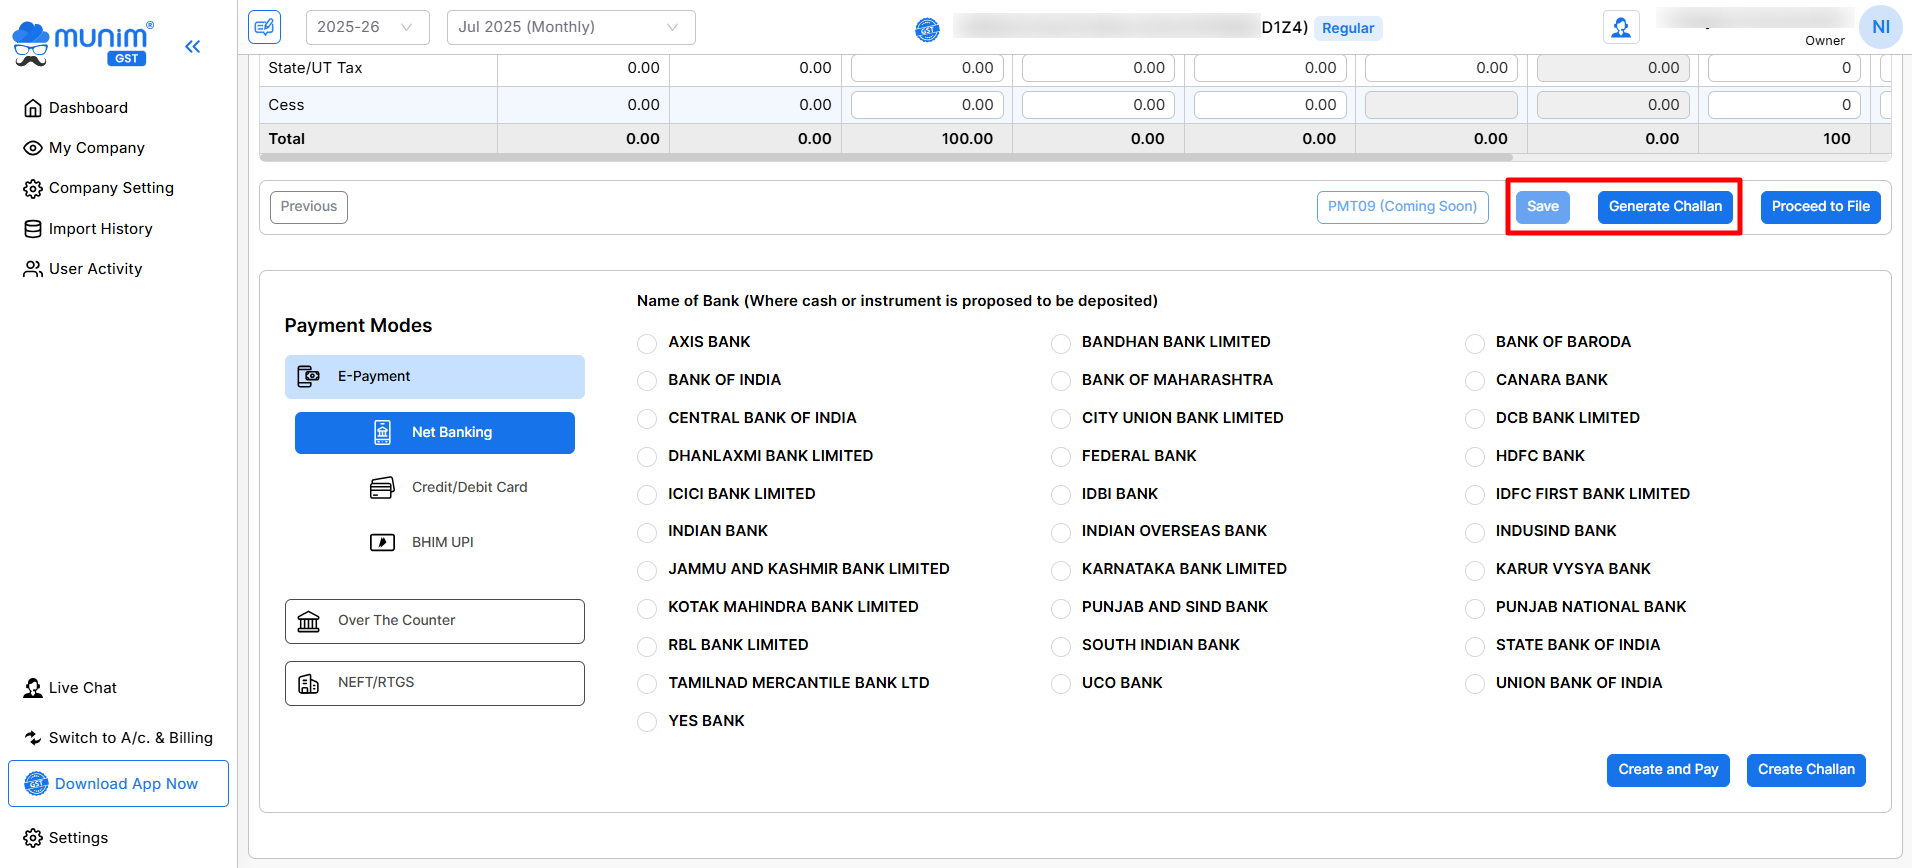Click the Regular taxpayer badge

click(x=1348, y=28)
